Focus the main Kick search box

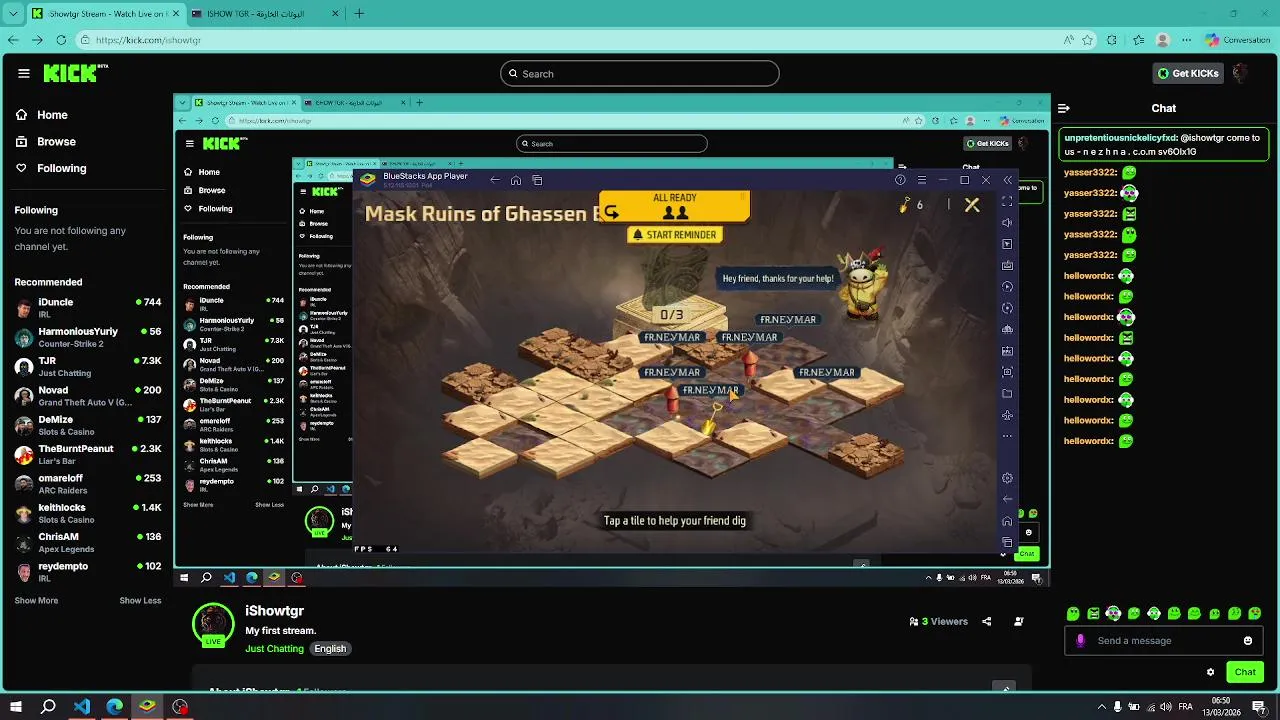640,73
